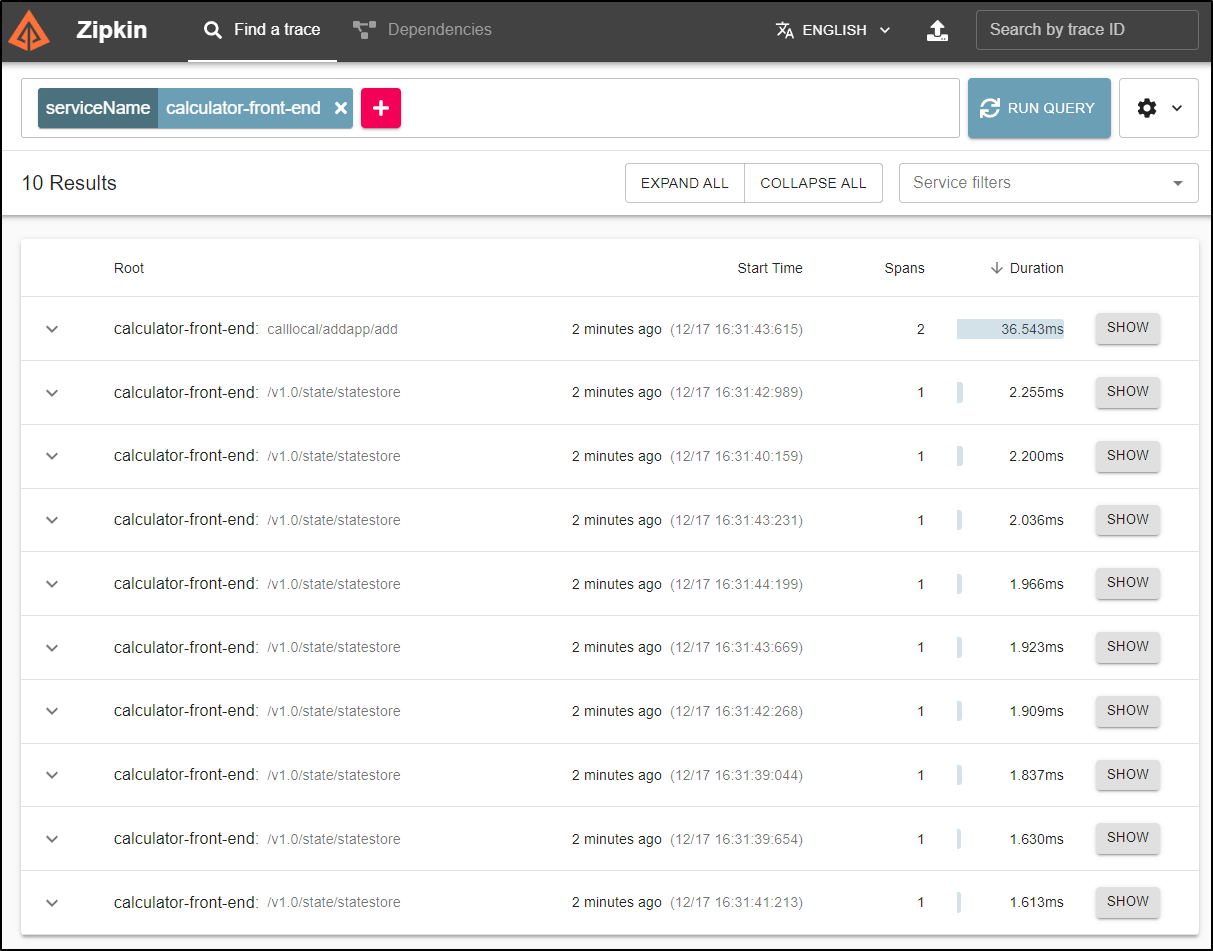Click the Start Time column header
The height and width of the screenshot is (951, 1213).
point(770,268)
